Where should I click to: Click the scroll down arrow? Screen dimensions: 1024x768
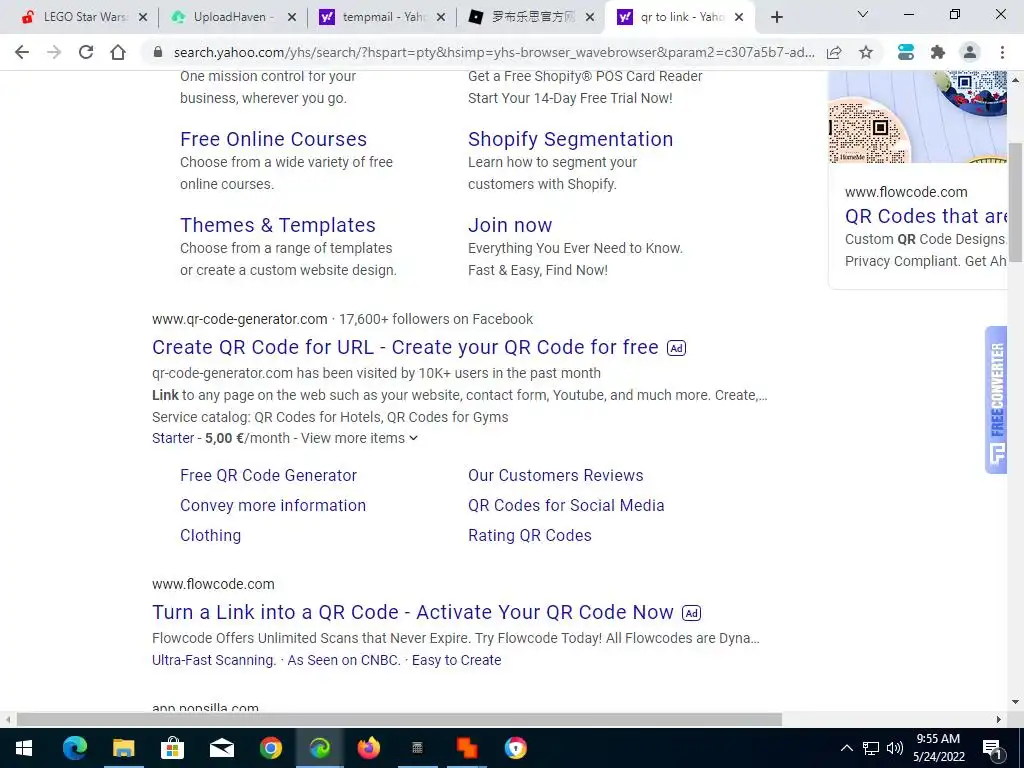(x=1015, y=703)
